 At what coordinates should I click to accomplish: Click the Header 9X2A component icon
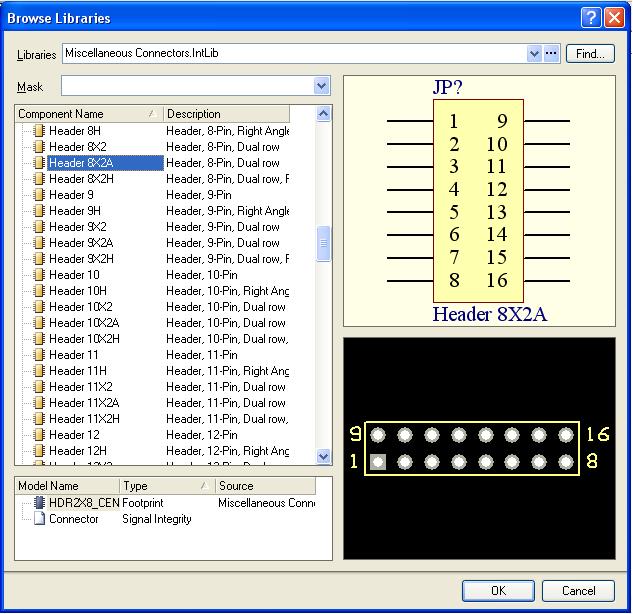coord(39,243)
